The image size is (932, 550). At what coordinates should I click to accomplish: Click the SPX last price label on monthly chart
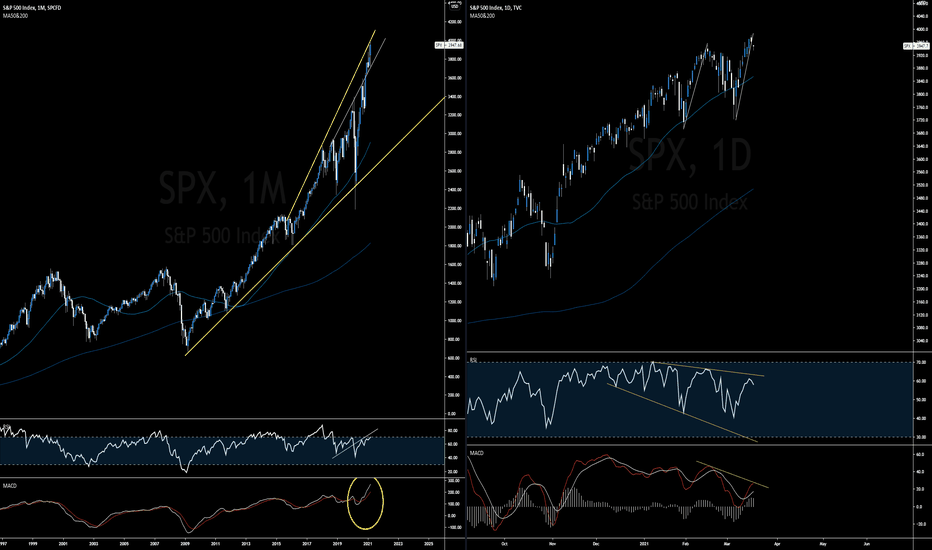(449, 45)
